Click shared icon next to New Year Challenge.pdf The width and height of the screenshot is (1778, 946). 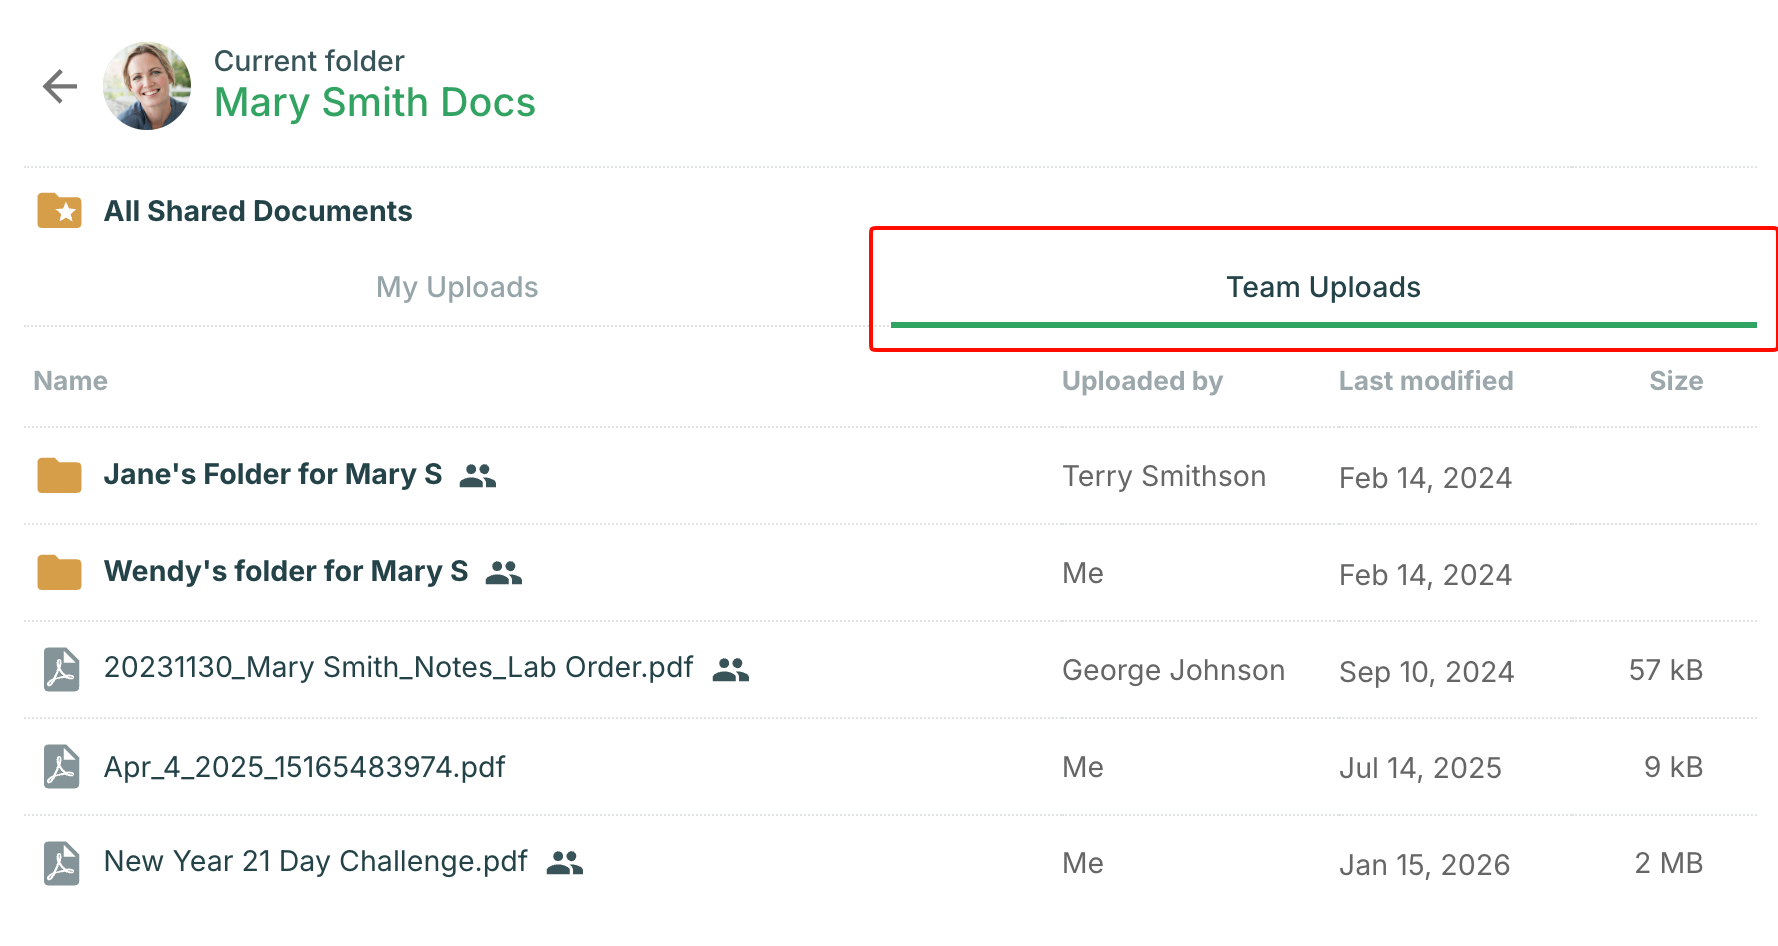[x=565, y=862]
